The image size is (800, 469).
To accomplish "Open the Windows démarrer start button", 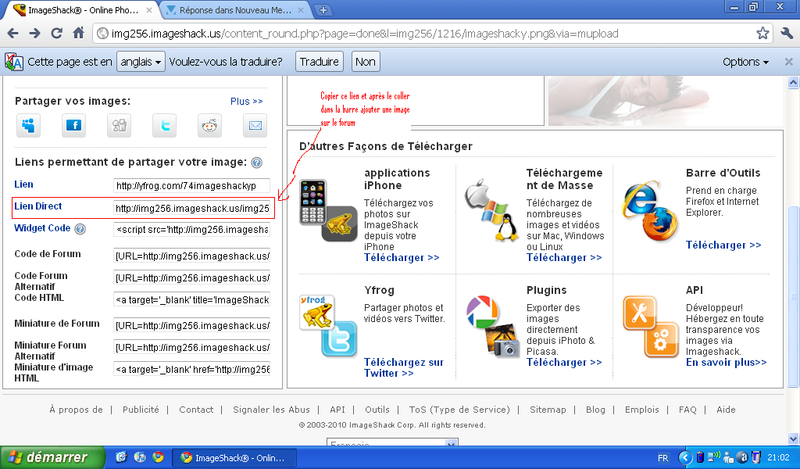I will [x=52, y=457].
